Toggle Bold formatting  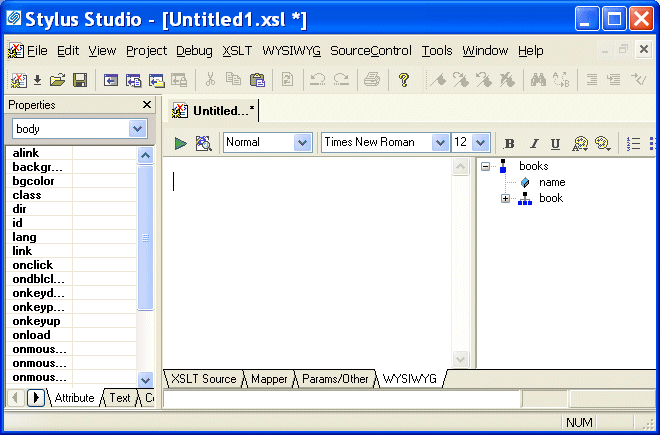[509, 143]
